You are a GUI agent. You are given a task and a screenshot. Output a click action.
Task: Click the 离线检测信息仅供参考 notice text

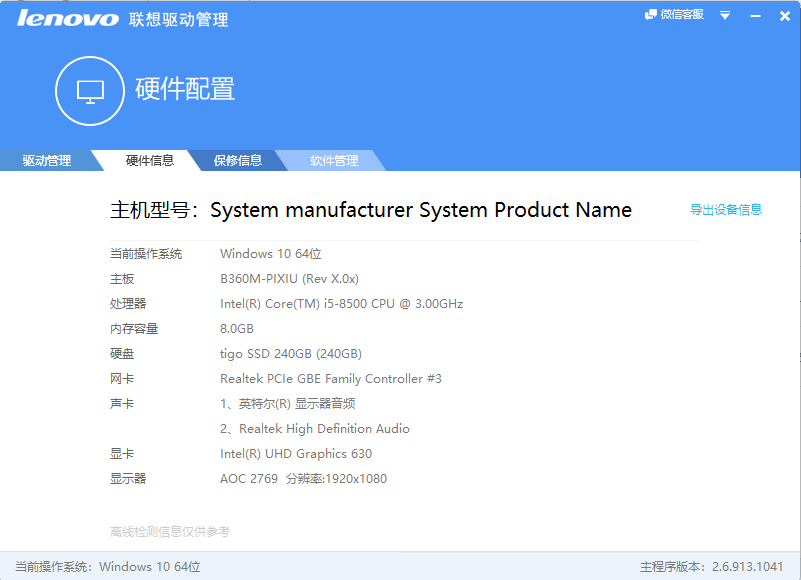[170, 532]
